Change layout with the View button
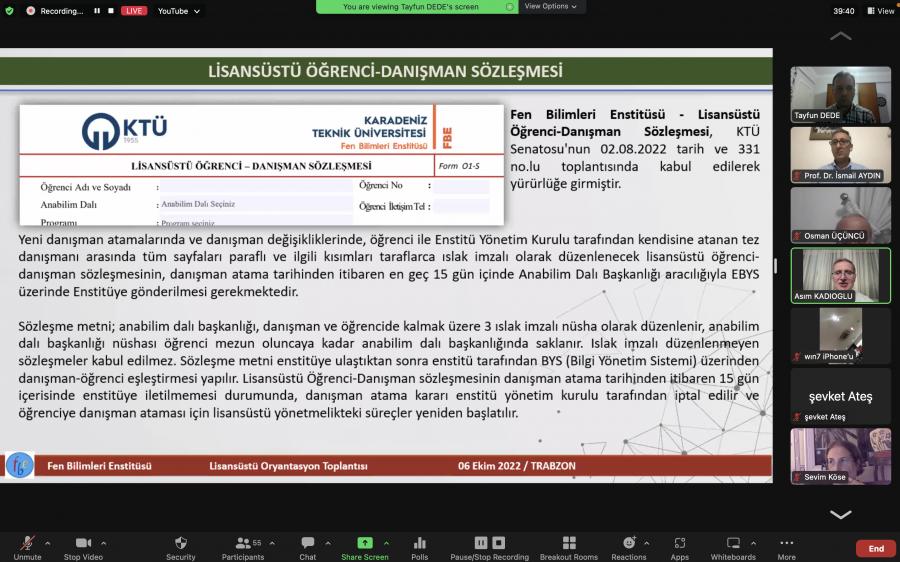 tap(880, 11)
